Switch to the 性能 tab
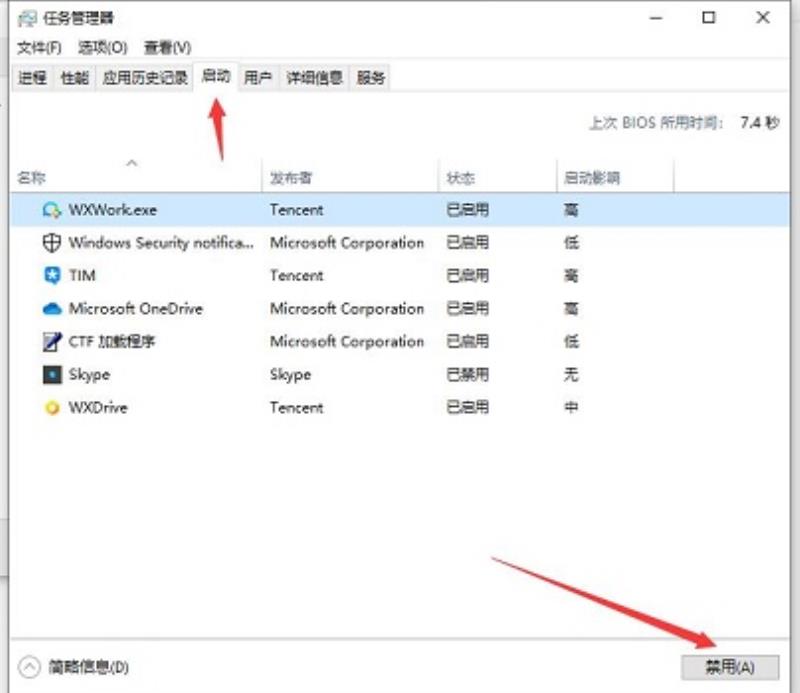Screen dimensions: 800x693 [74, 78]
